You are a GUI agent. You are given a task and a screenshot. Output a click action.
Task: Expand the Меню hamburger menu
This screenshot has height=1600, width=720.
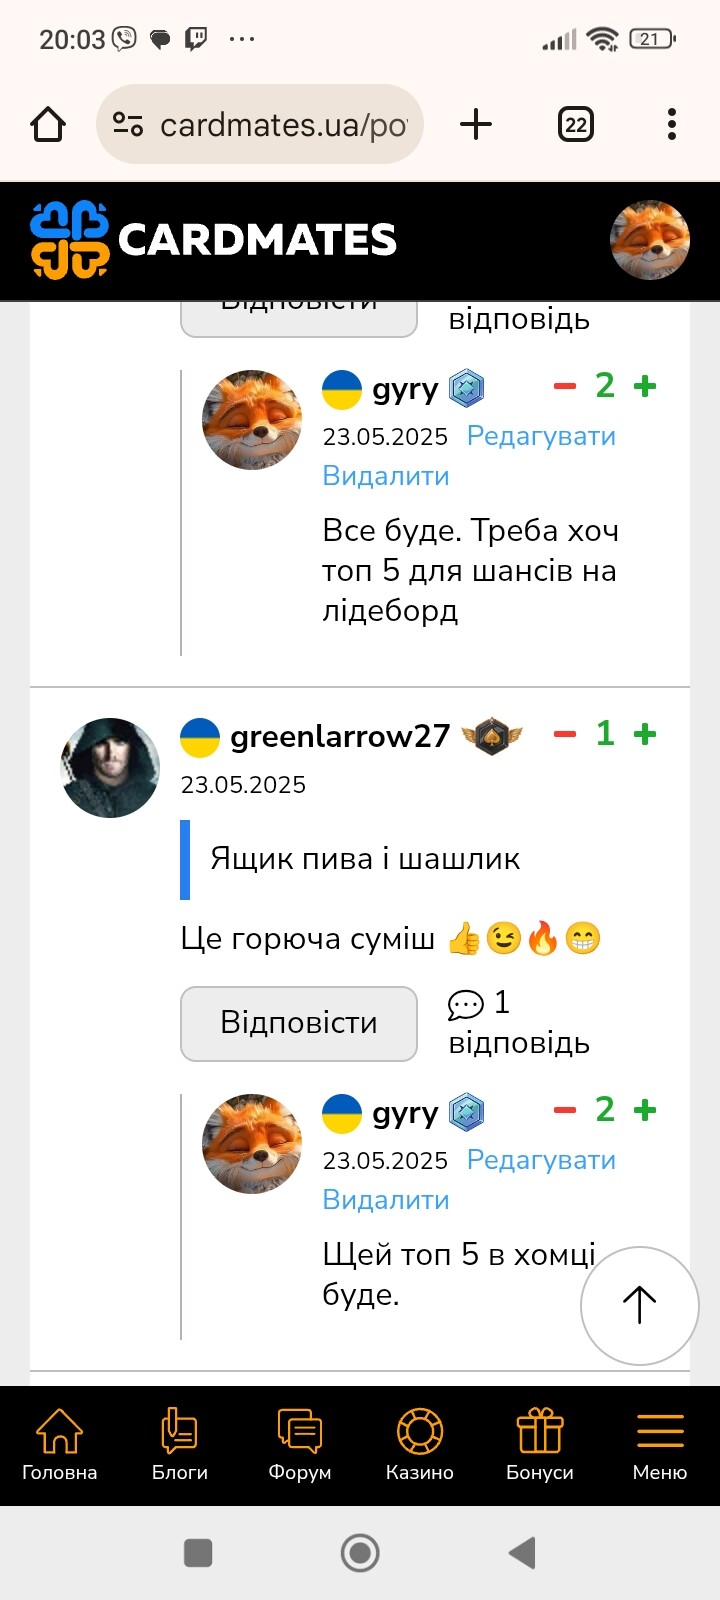[x=660, y=1445]
